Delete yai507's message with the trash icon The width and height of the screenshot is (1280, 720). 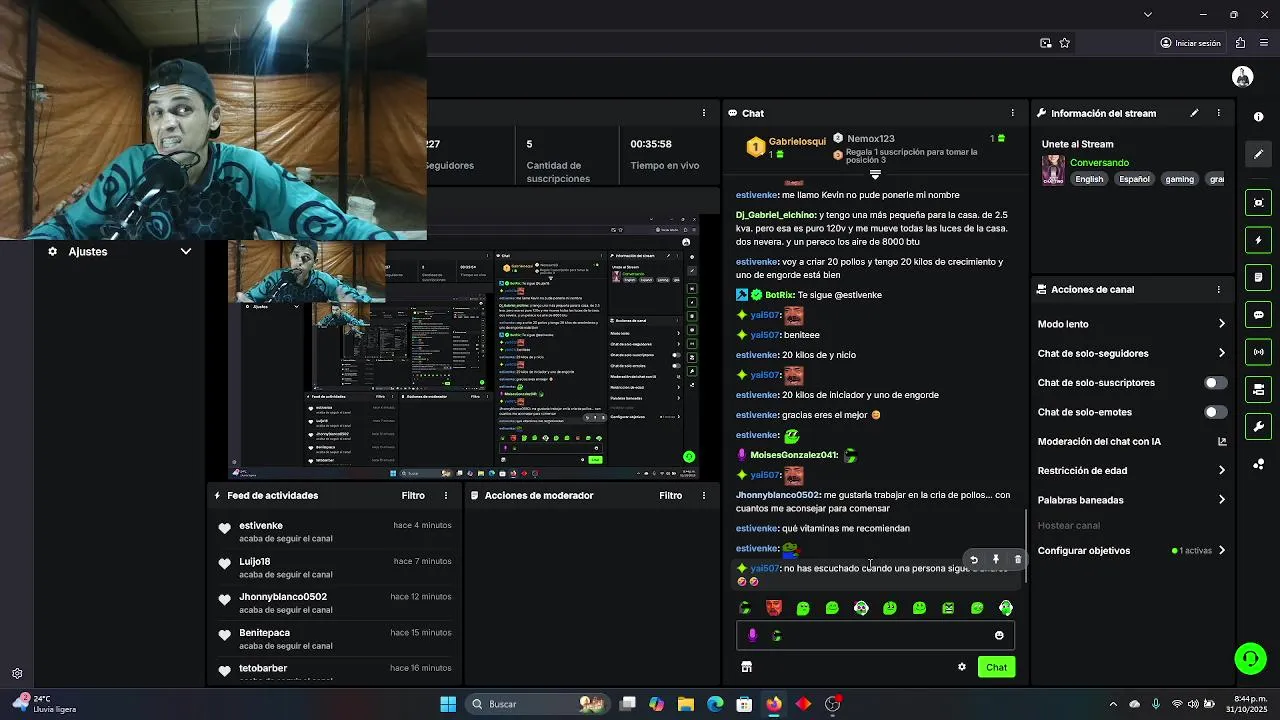[x=1017, y=560]
